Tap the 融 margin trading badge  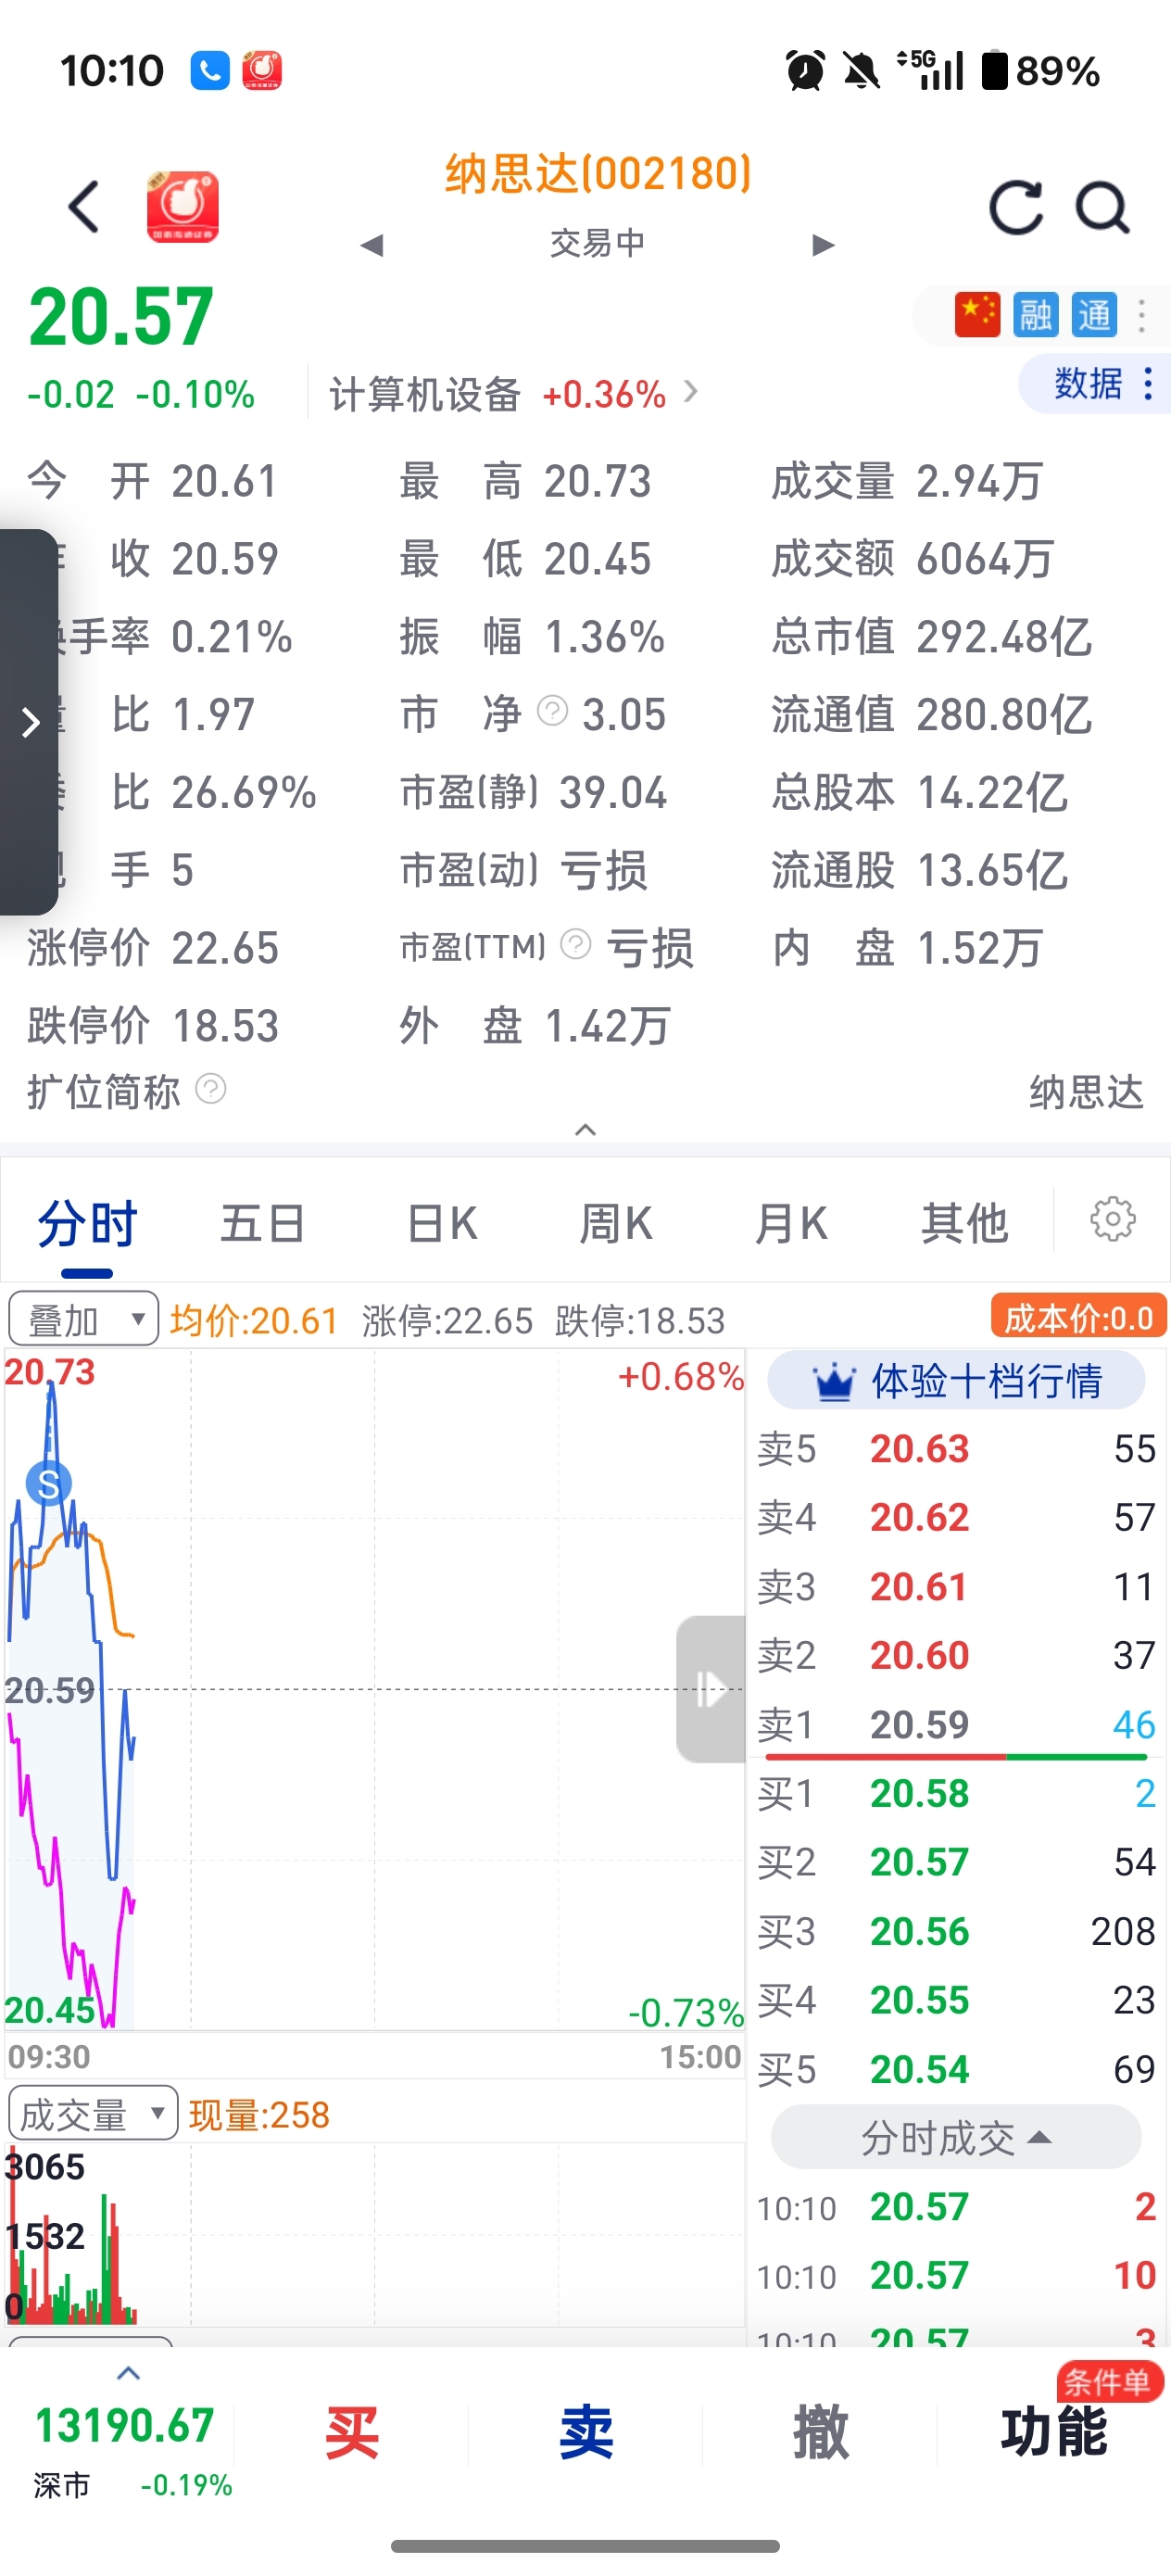pos(1035,315)
